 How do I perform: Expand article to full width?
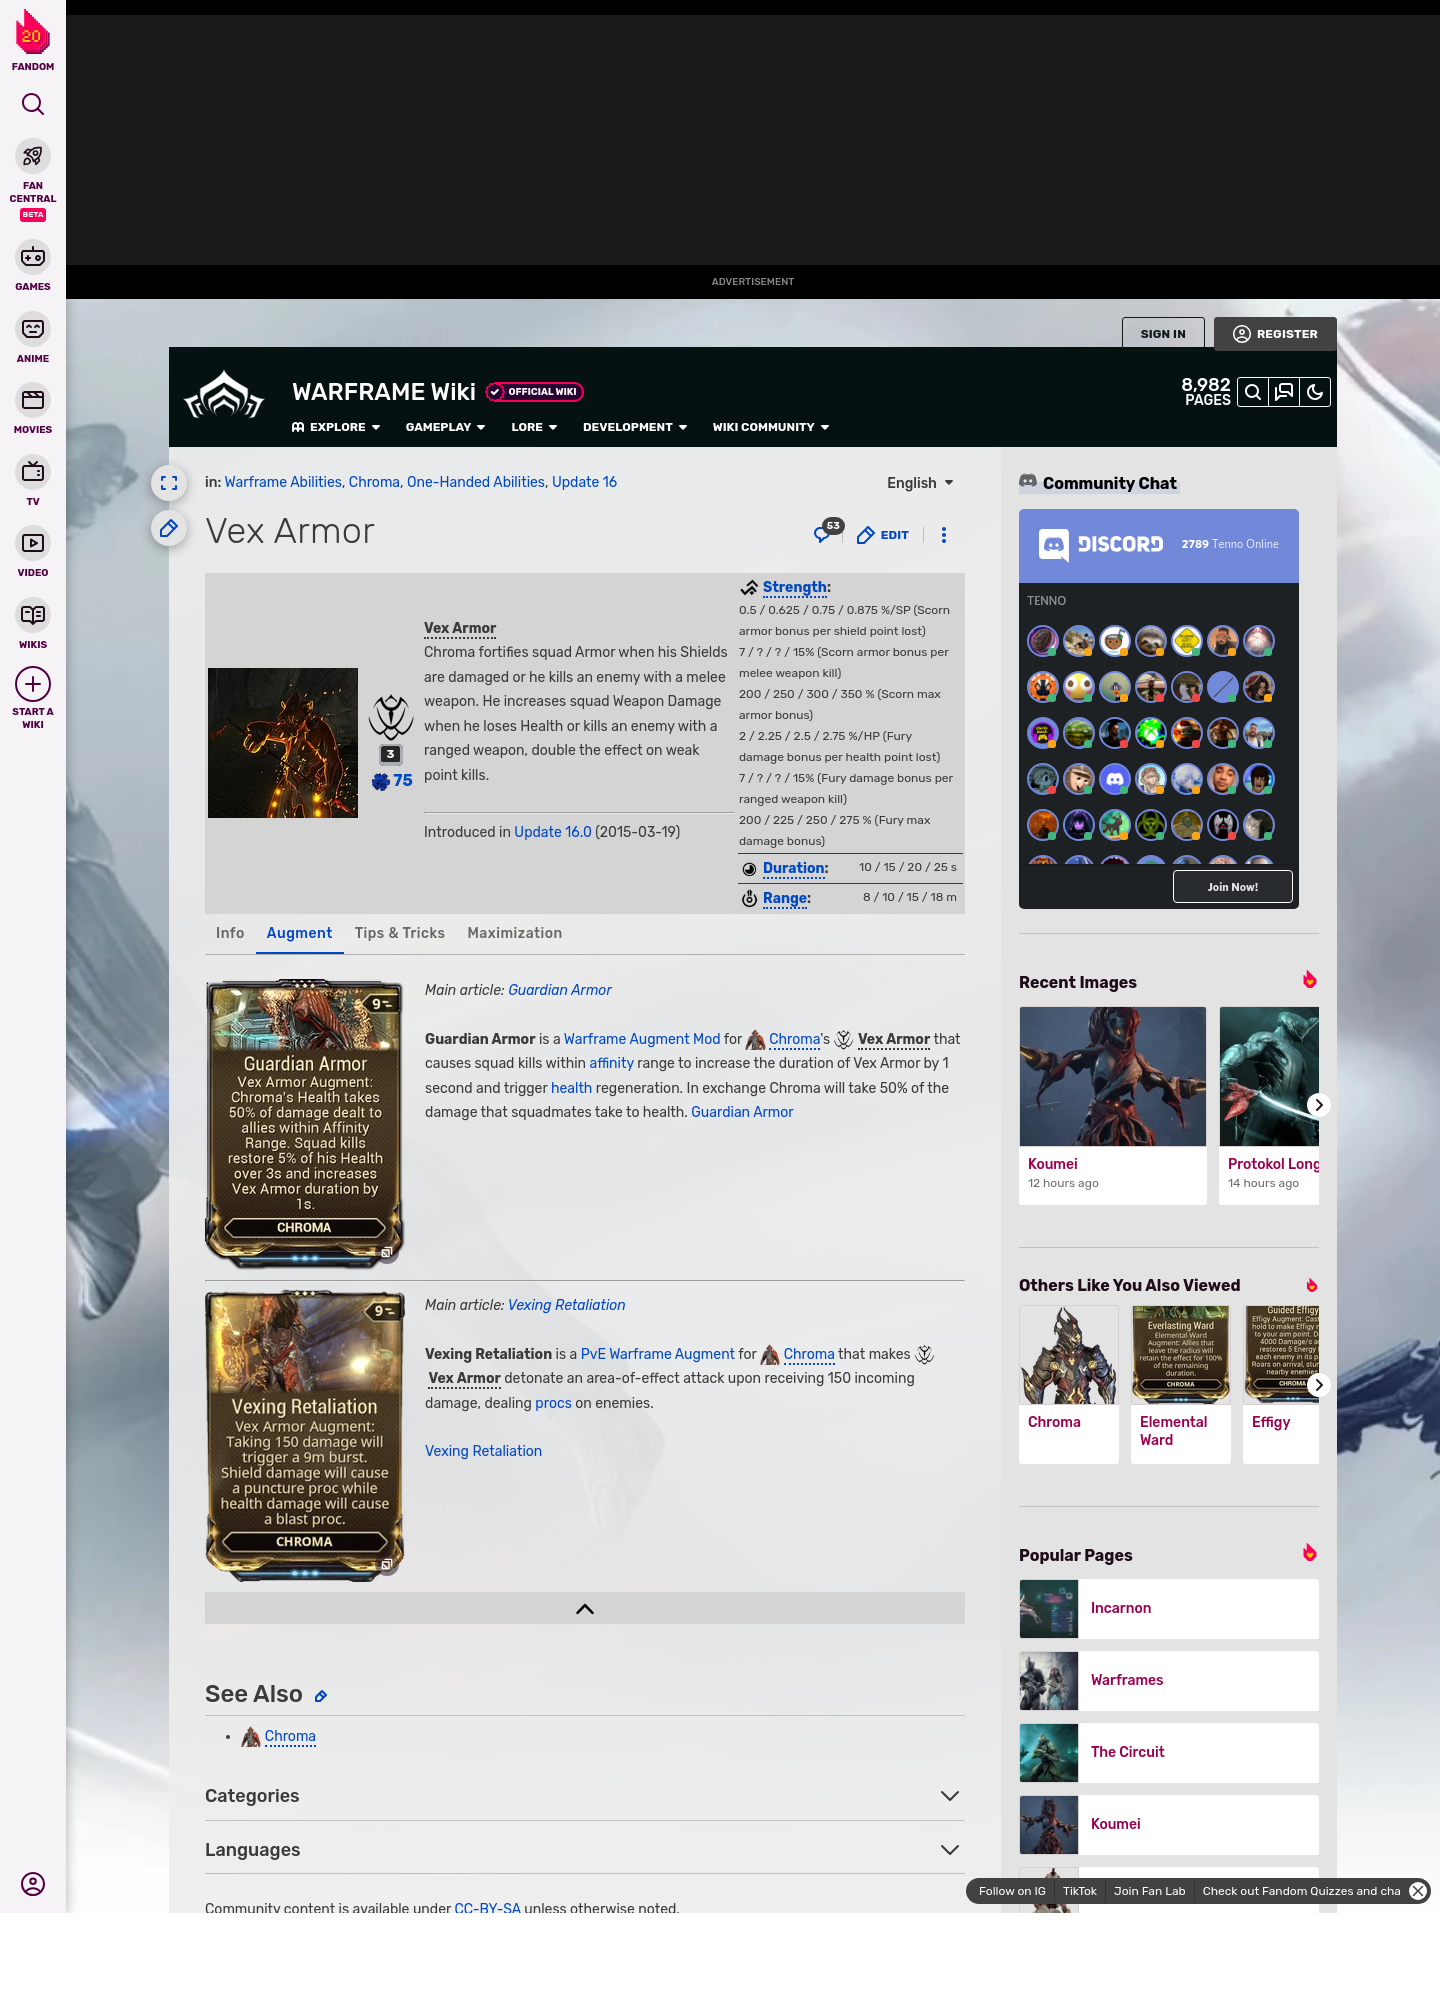click(169, 483)
